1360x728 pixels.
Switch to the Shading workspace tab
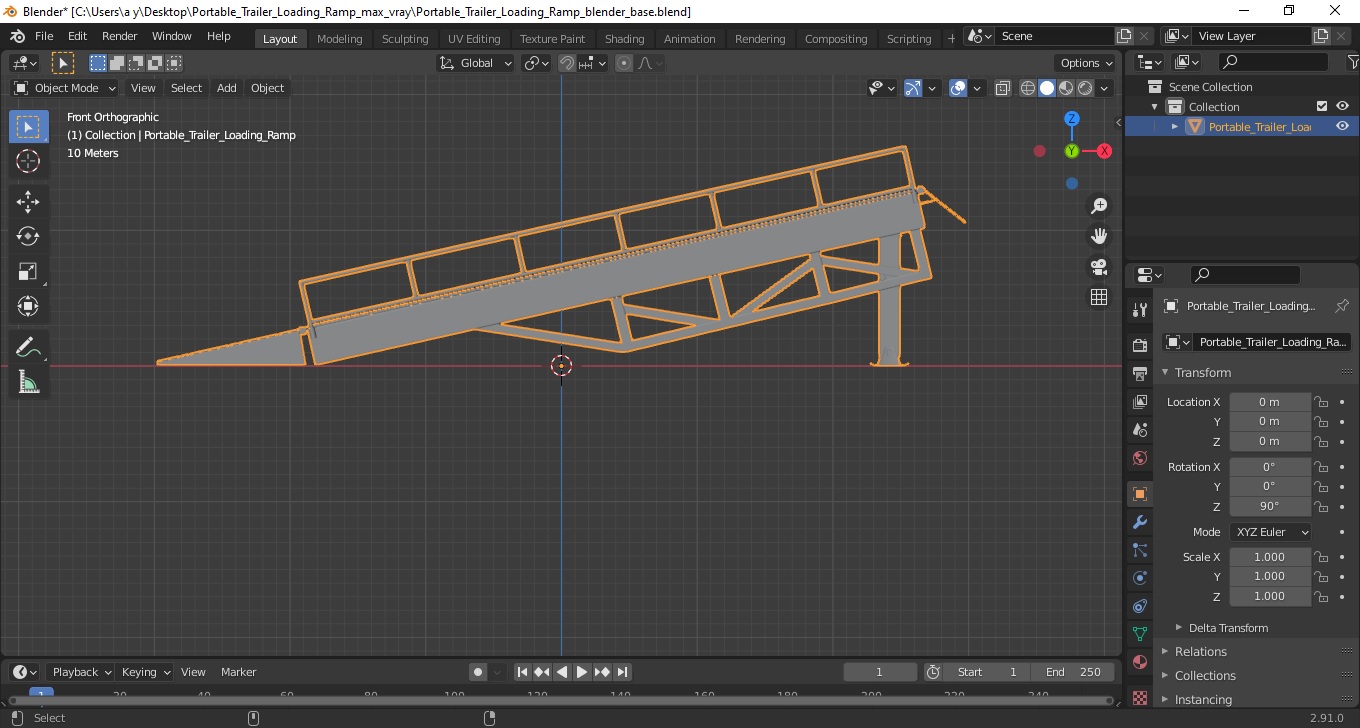624,38
